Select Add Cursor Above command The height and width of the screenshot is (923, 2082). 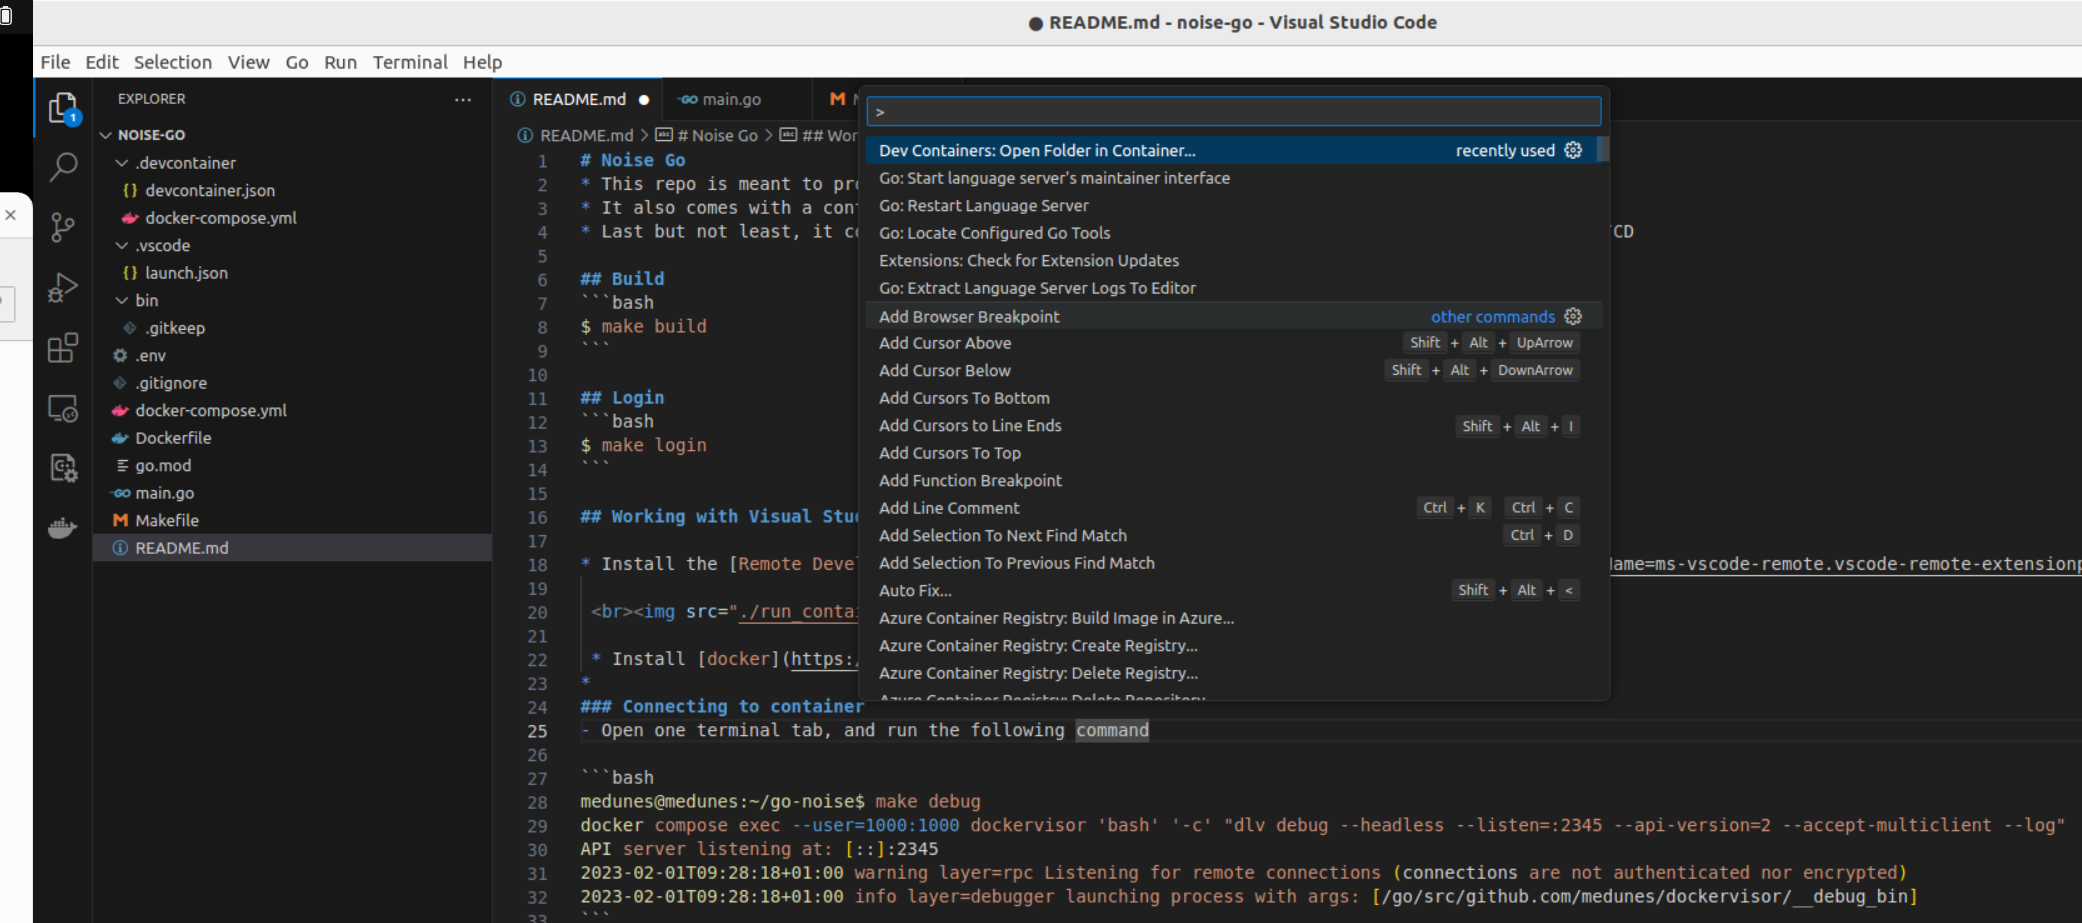pyautogui.click(x=1233, y=343)
